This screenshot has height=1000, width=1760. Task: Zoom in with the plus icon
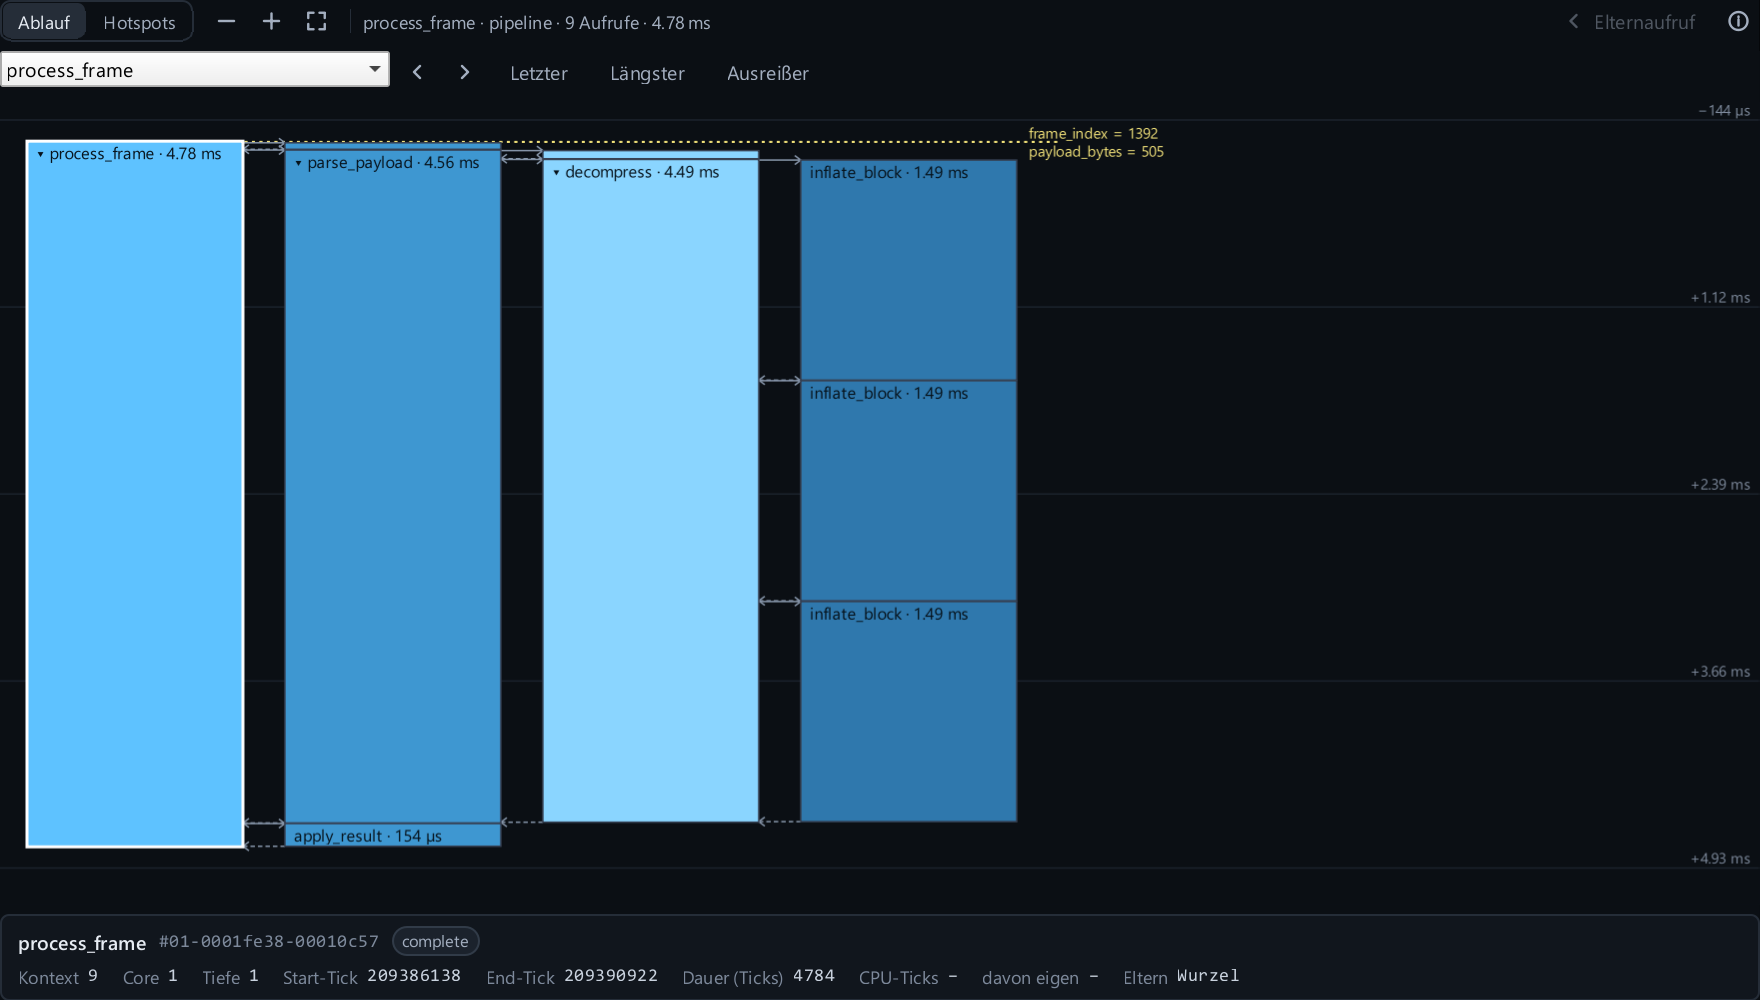coord(271,22)
